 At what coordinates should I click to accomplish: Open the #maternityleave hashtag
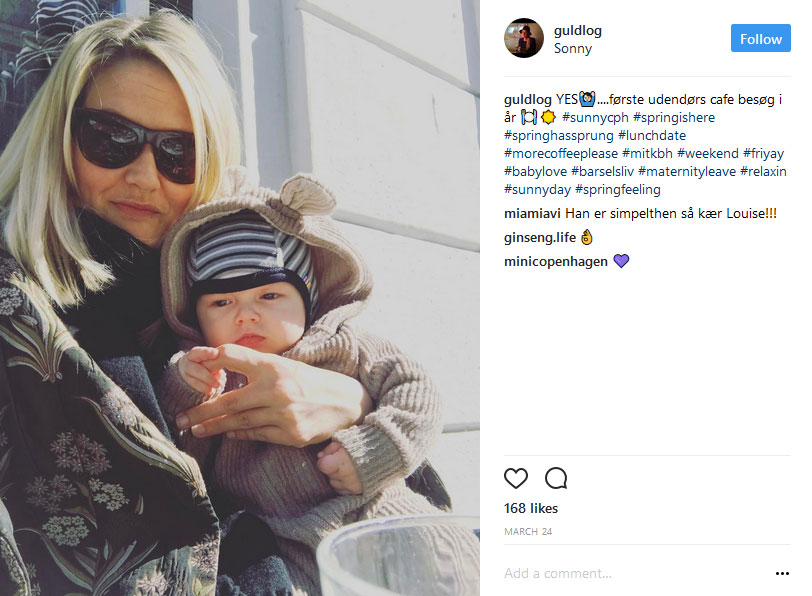click(x=687, y=171)
